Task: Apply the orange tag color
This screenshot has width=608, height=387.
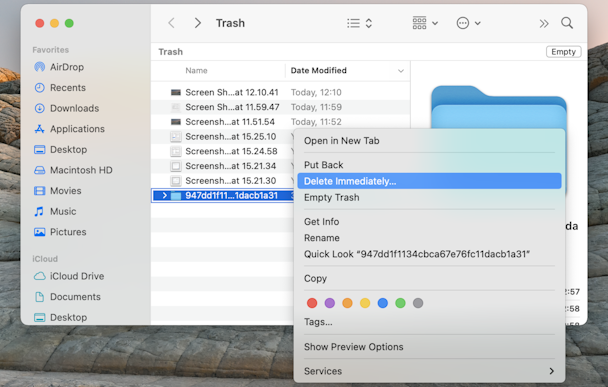Action: pos(347,303)
